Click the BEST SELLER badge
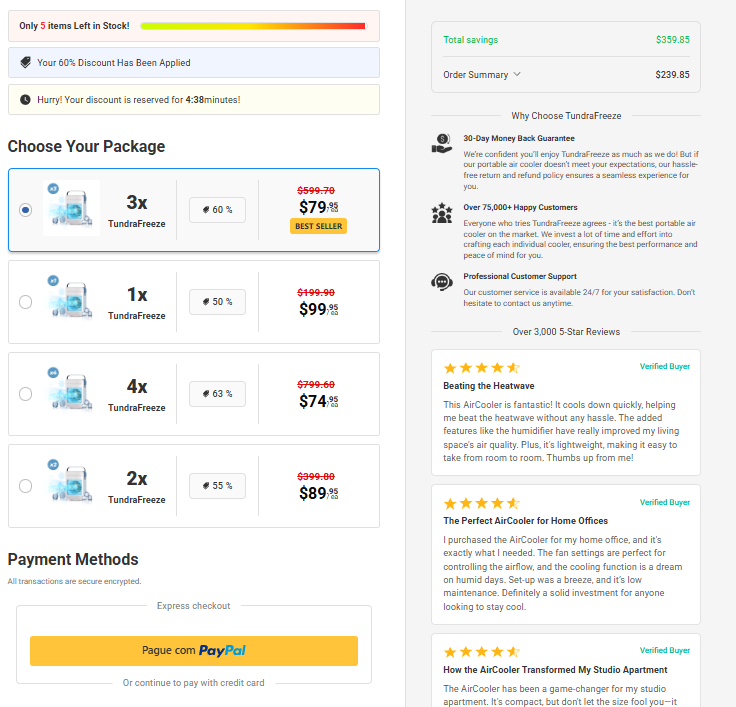Screen dimensions: 736x707 (318, 226)
